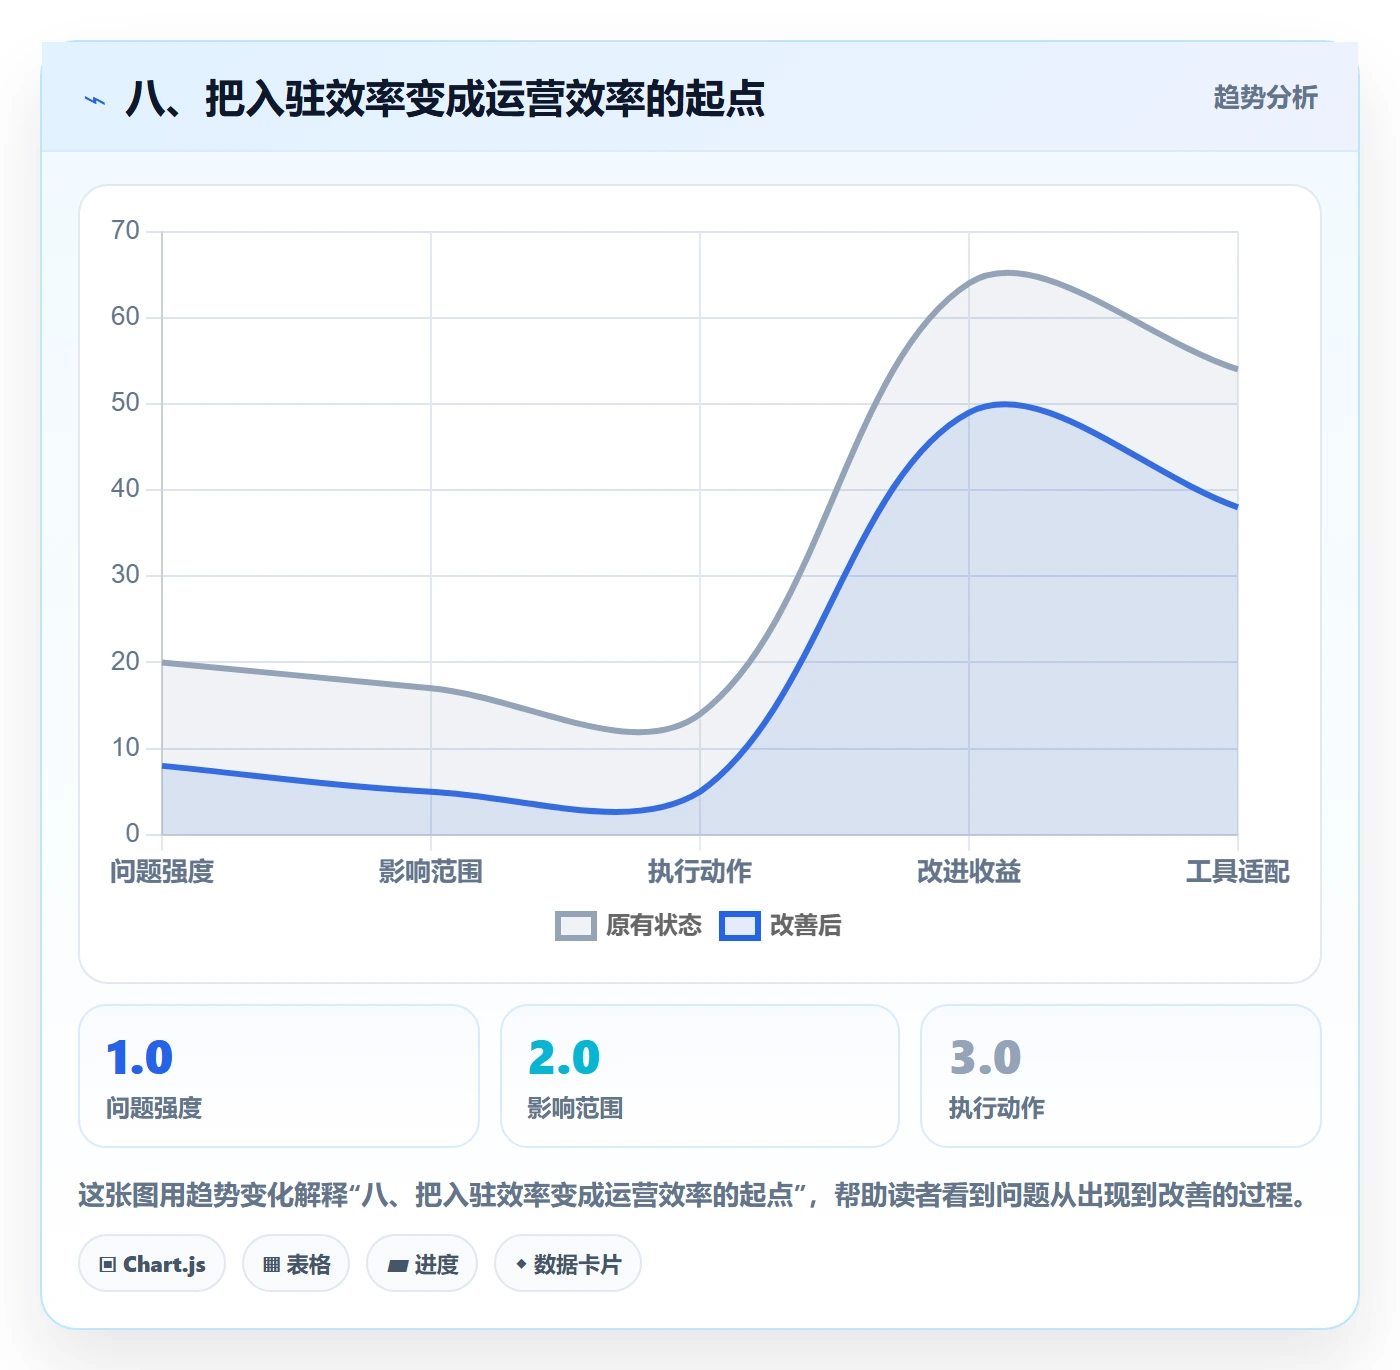Click the 问题强度 x-axis label
The image size is (1400, 1370).
tap(162, 872)
